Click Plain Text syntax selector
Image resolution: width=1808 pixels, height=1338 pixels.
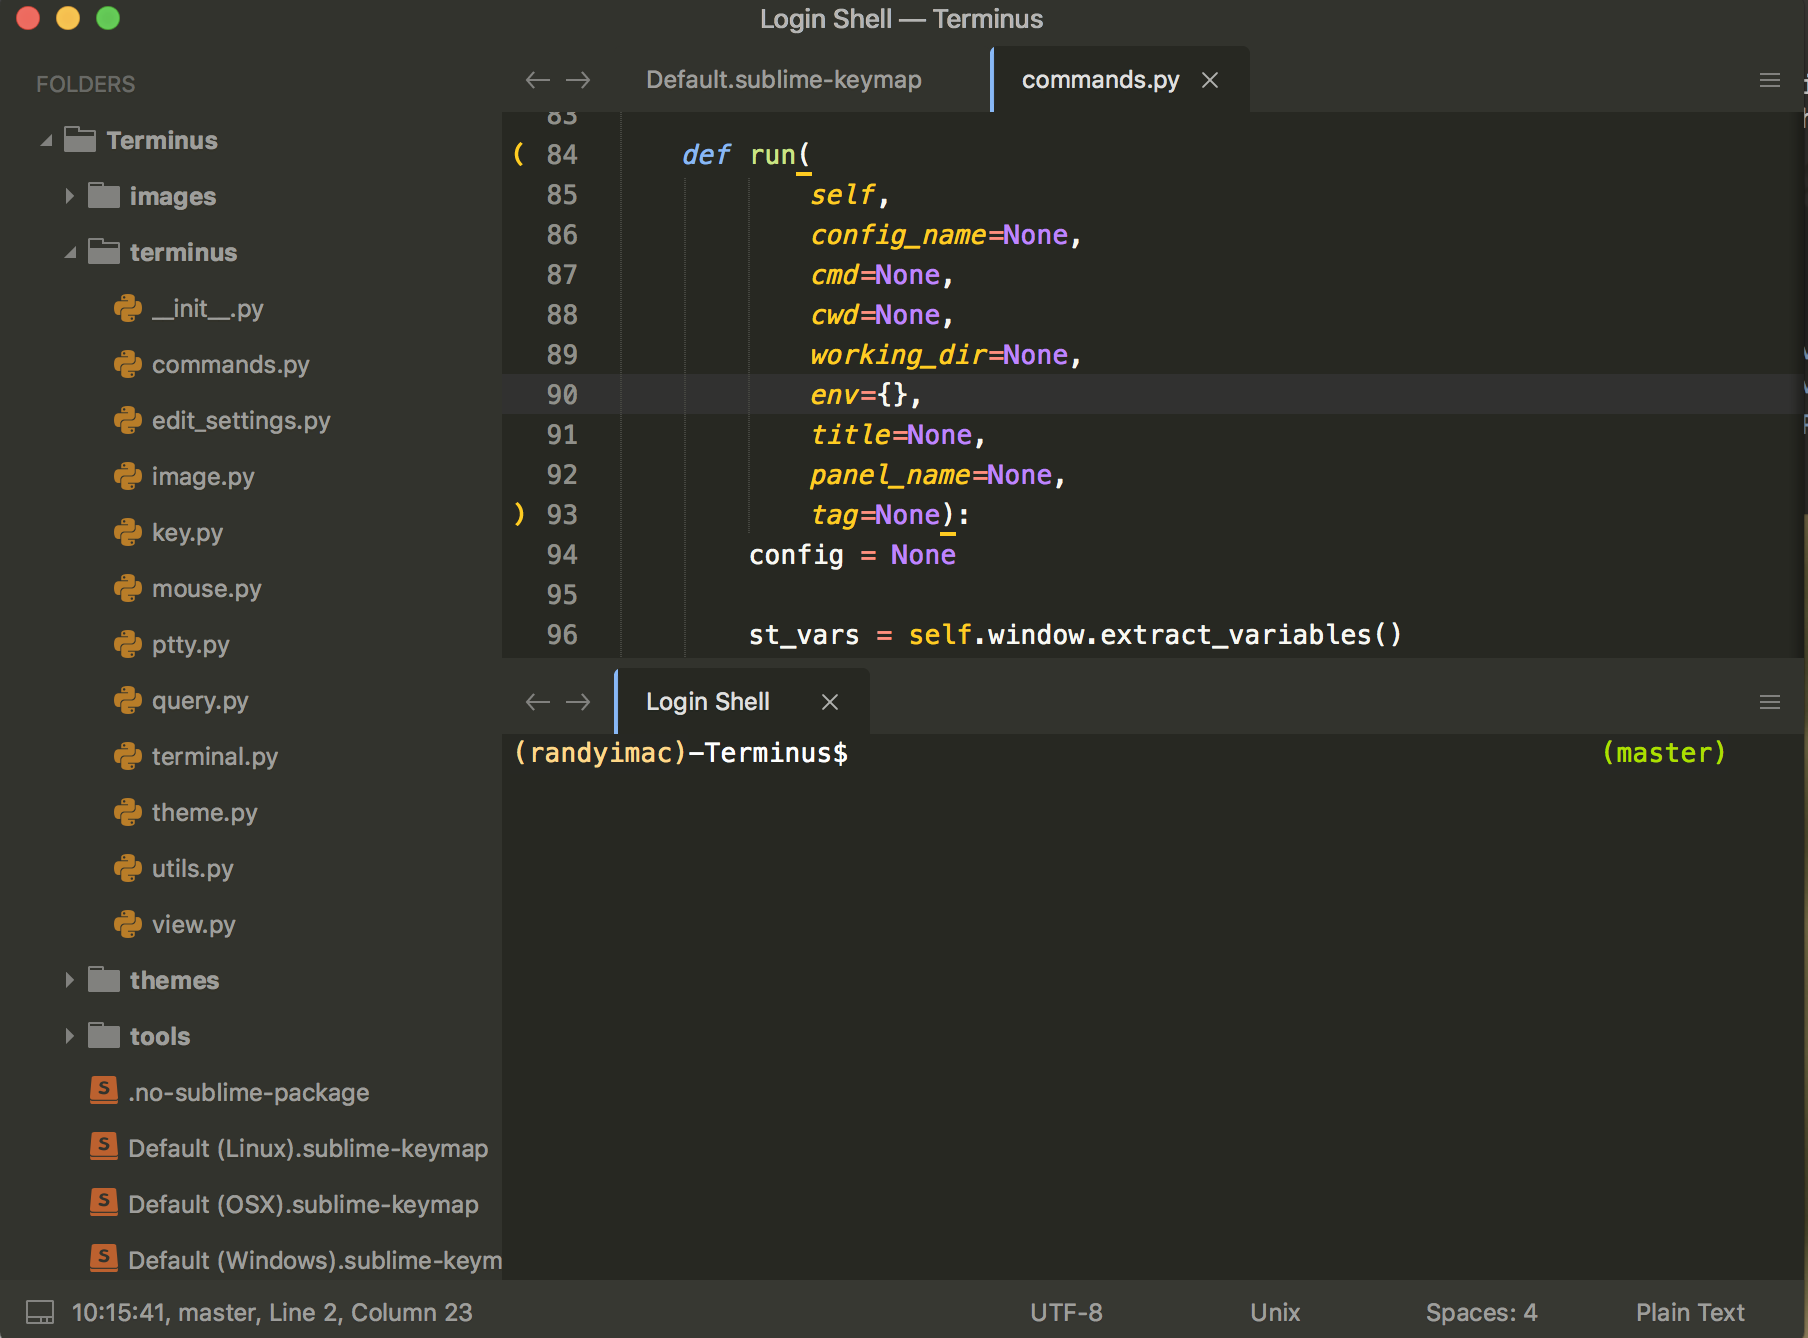click(x=1689, y=1311)
